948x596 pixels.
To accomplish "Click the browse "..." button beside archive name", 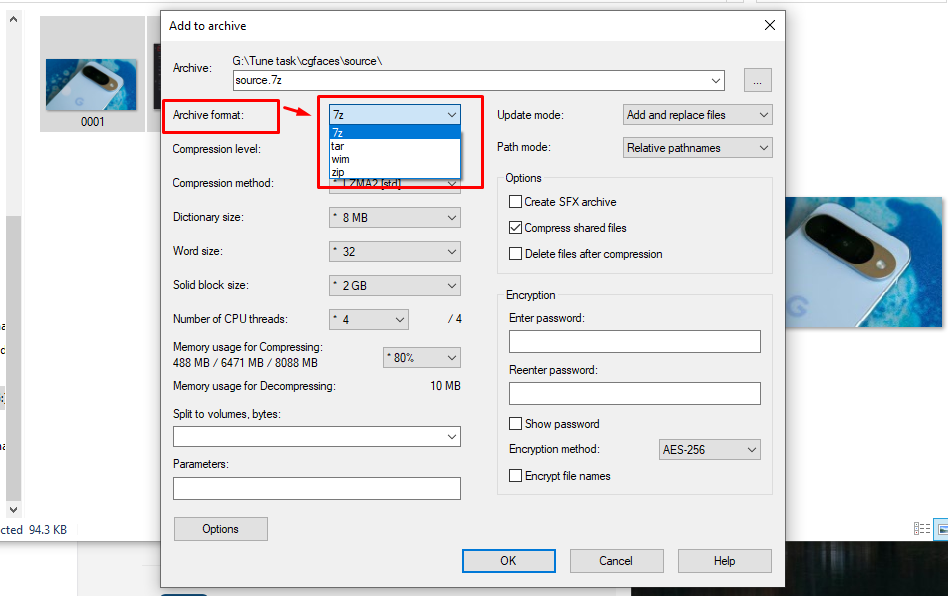I will click(757, 80).
